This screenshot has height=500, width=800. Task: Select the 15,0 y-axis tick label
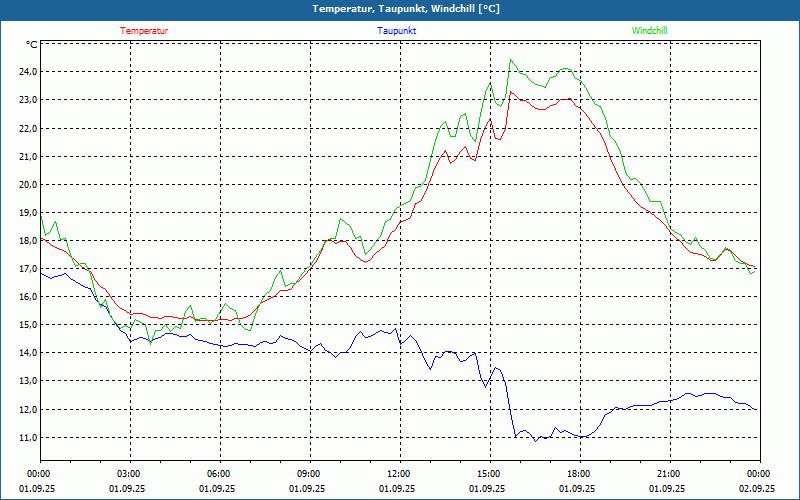(x=25, y=325)
